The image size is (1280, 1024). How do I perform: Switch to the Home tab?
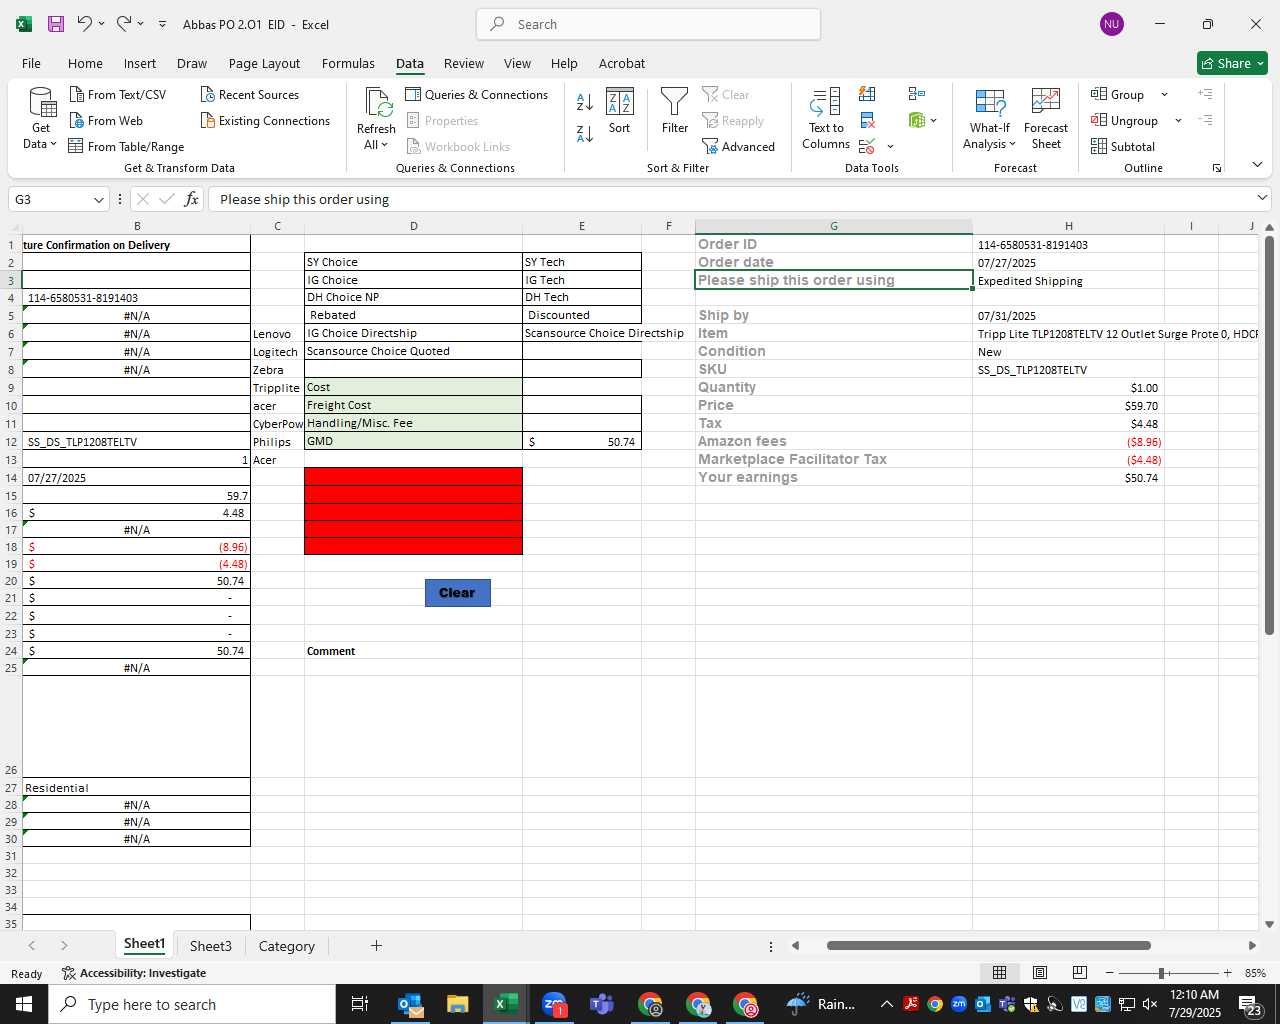coord(85,63)
